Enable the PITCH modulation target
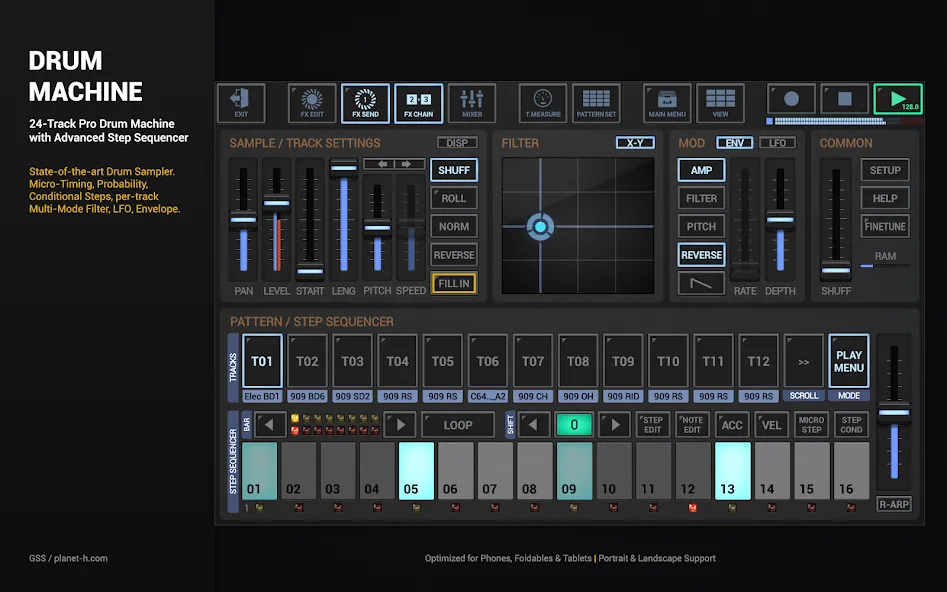The image size is (947, 592). [701, 227]
